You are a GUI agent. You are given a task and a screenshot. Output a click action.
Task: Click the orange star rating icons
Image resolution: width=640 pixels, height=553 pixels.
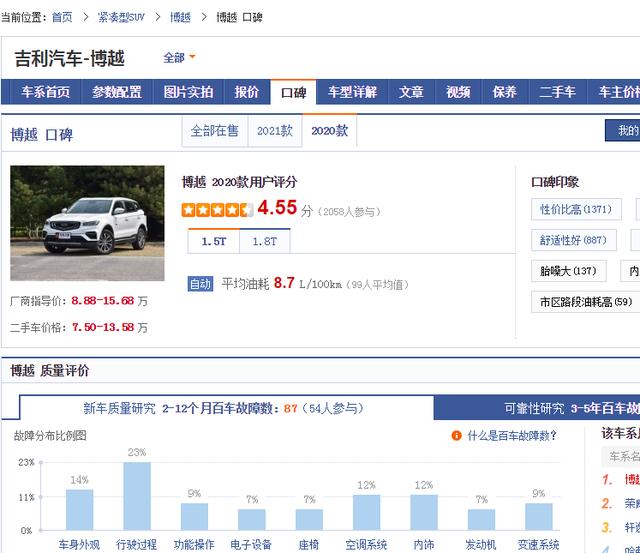217,210
